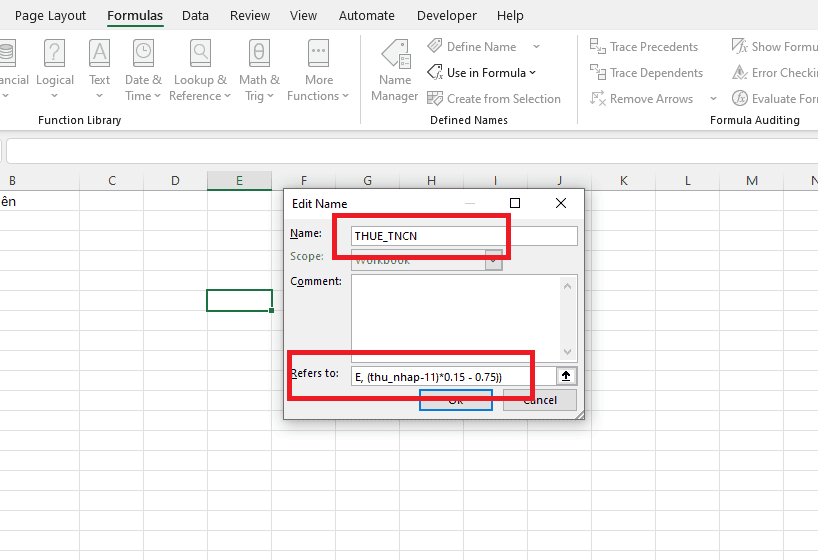
Task: Click the Name field in Edit Name
Action: pyautogui.click(x=464, y=236)
